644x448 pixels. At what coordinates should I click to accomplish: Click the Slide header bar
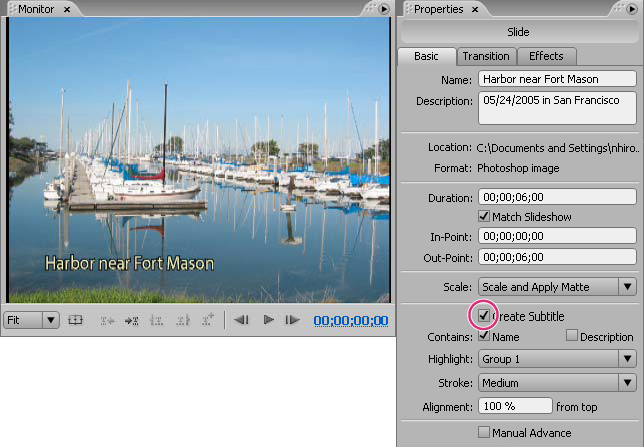[518, 32]
